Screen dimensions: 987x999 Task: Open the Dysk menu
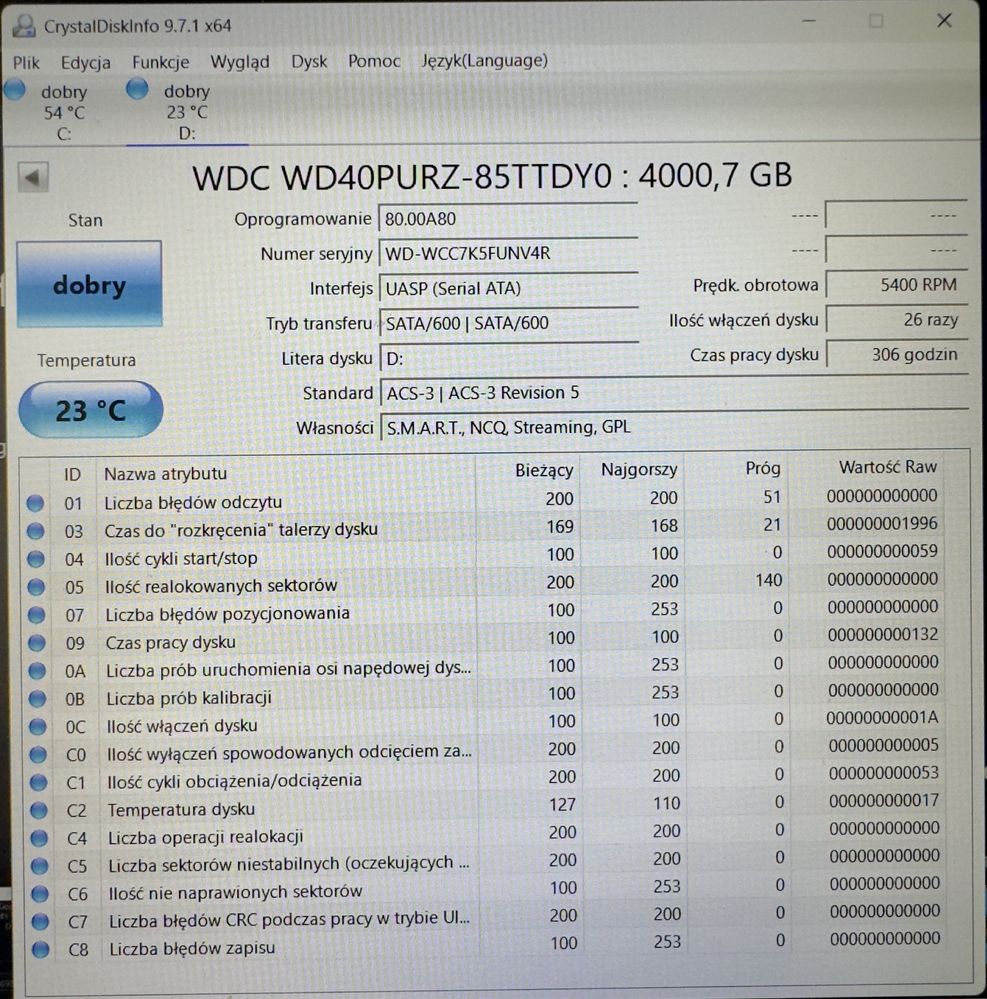click(x=309, y=61)
